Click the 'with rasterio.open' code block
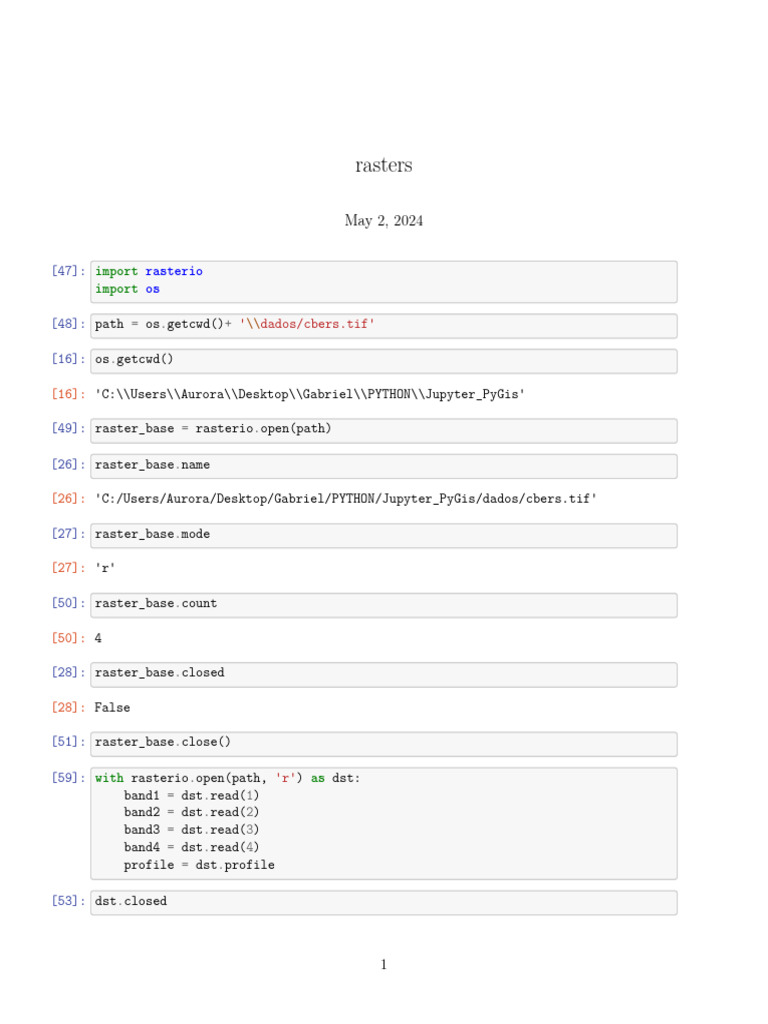768x1024 pixels. coord(383,822)
